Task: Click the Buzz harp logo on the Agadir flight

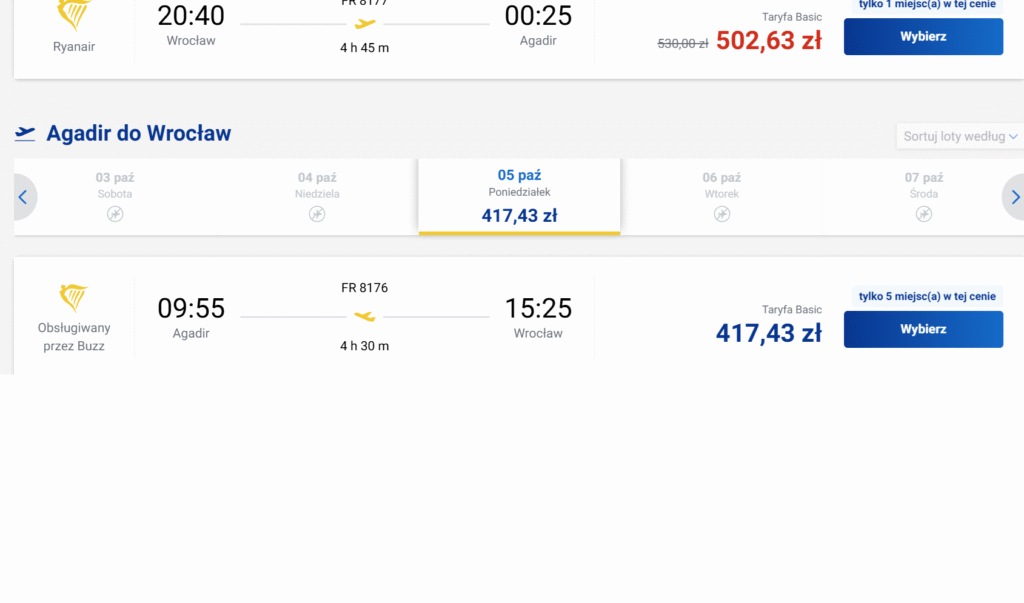Action: (x=73, y=298)
